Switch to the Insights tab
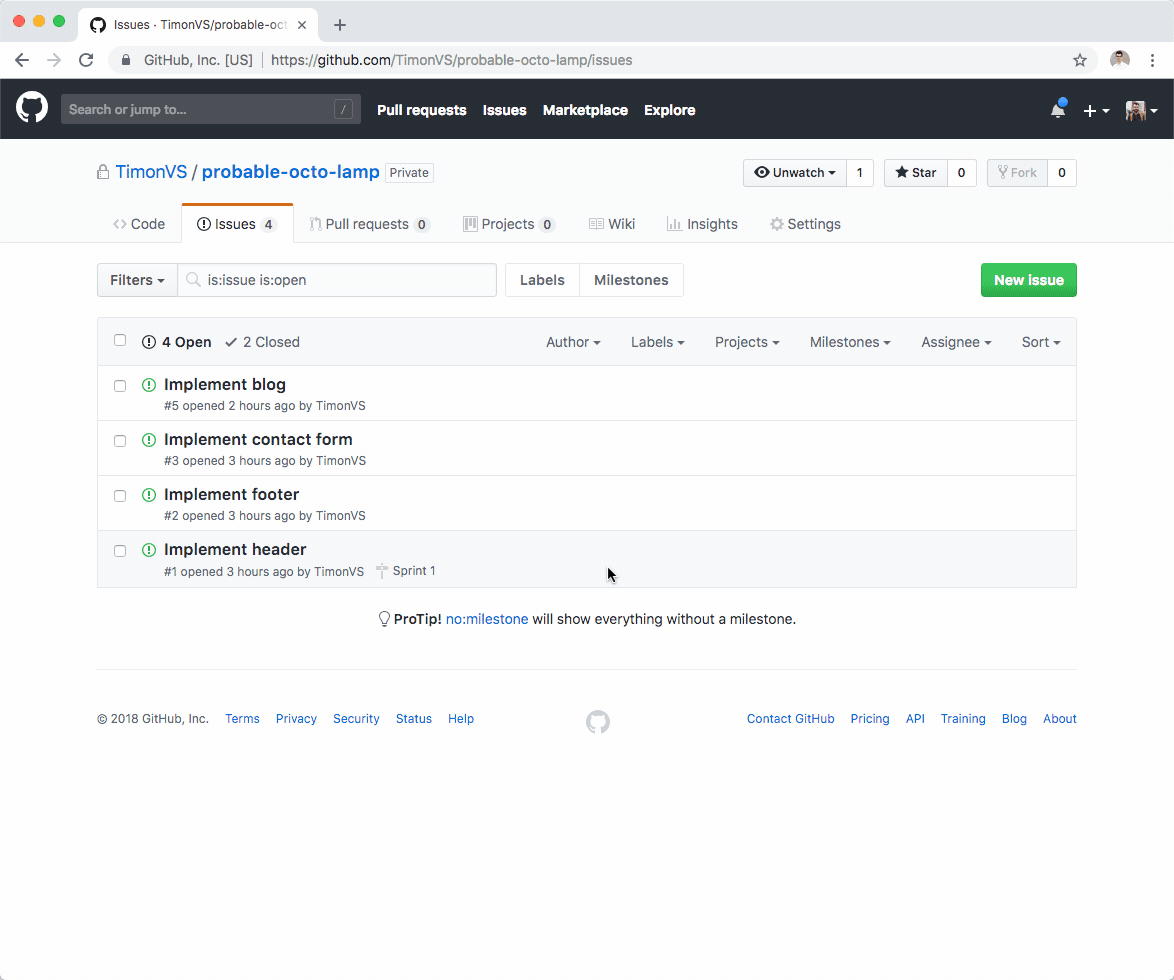The image size is (1174, 980). pos(702,224)
